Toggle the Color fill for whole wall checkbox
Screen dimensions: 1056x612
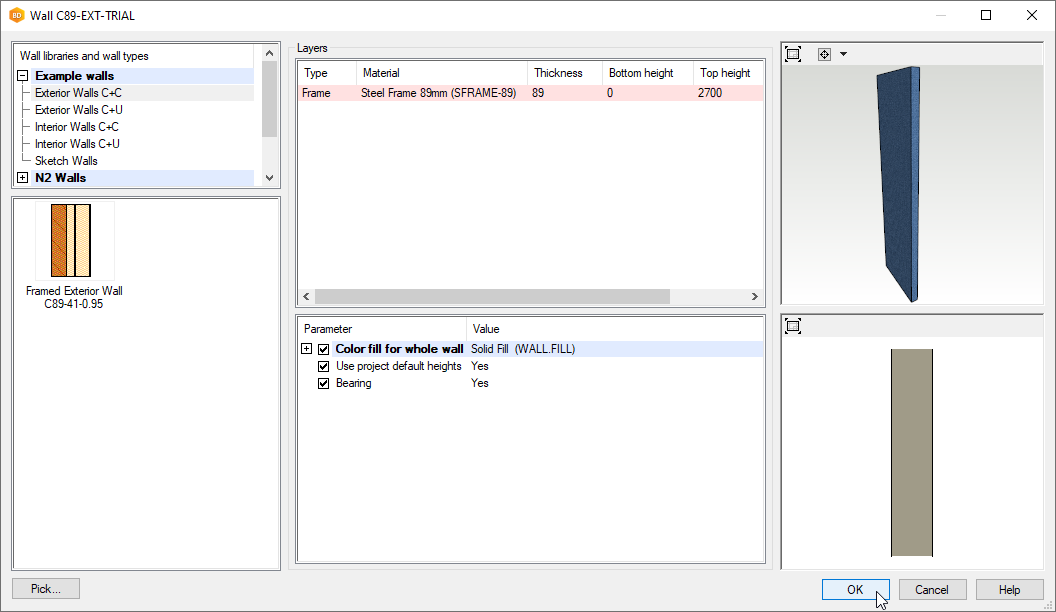[323, 349]
